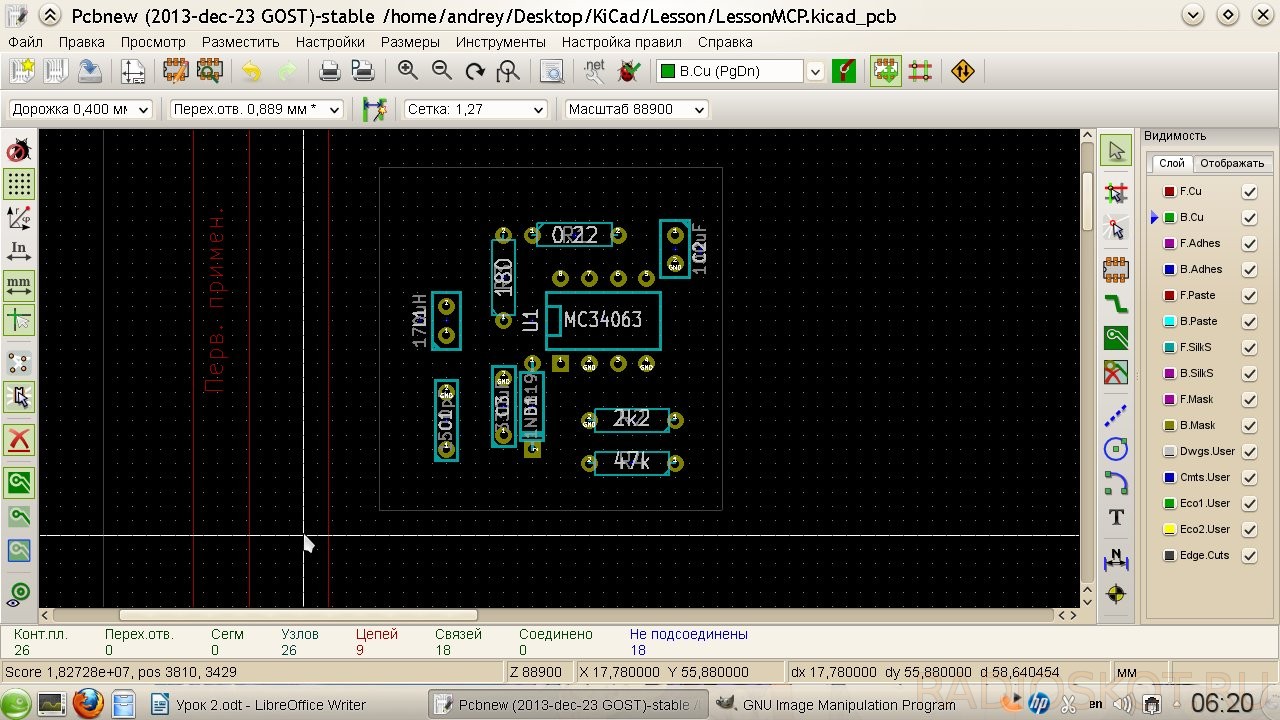The width and height of the screenshot is (1280, 720).
Task: Toggle Edge.Cuts layer visibility checkbox
Action: 1249,555
